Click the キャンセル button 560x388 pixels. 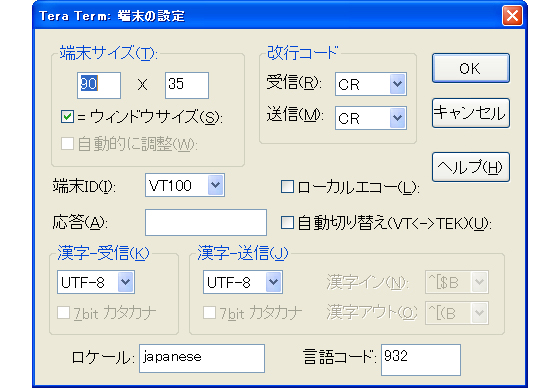(x=471, y=113)
